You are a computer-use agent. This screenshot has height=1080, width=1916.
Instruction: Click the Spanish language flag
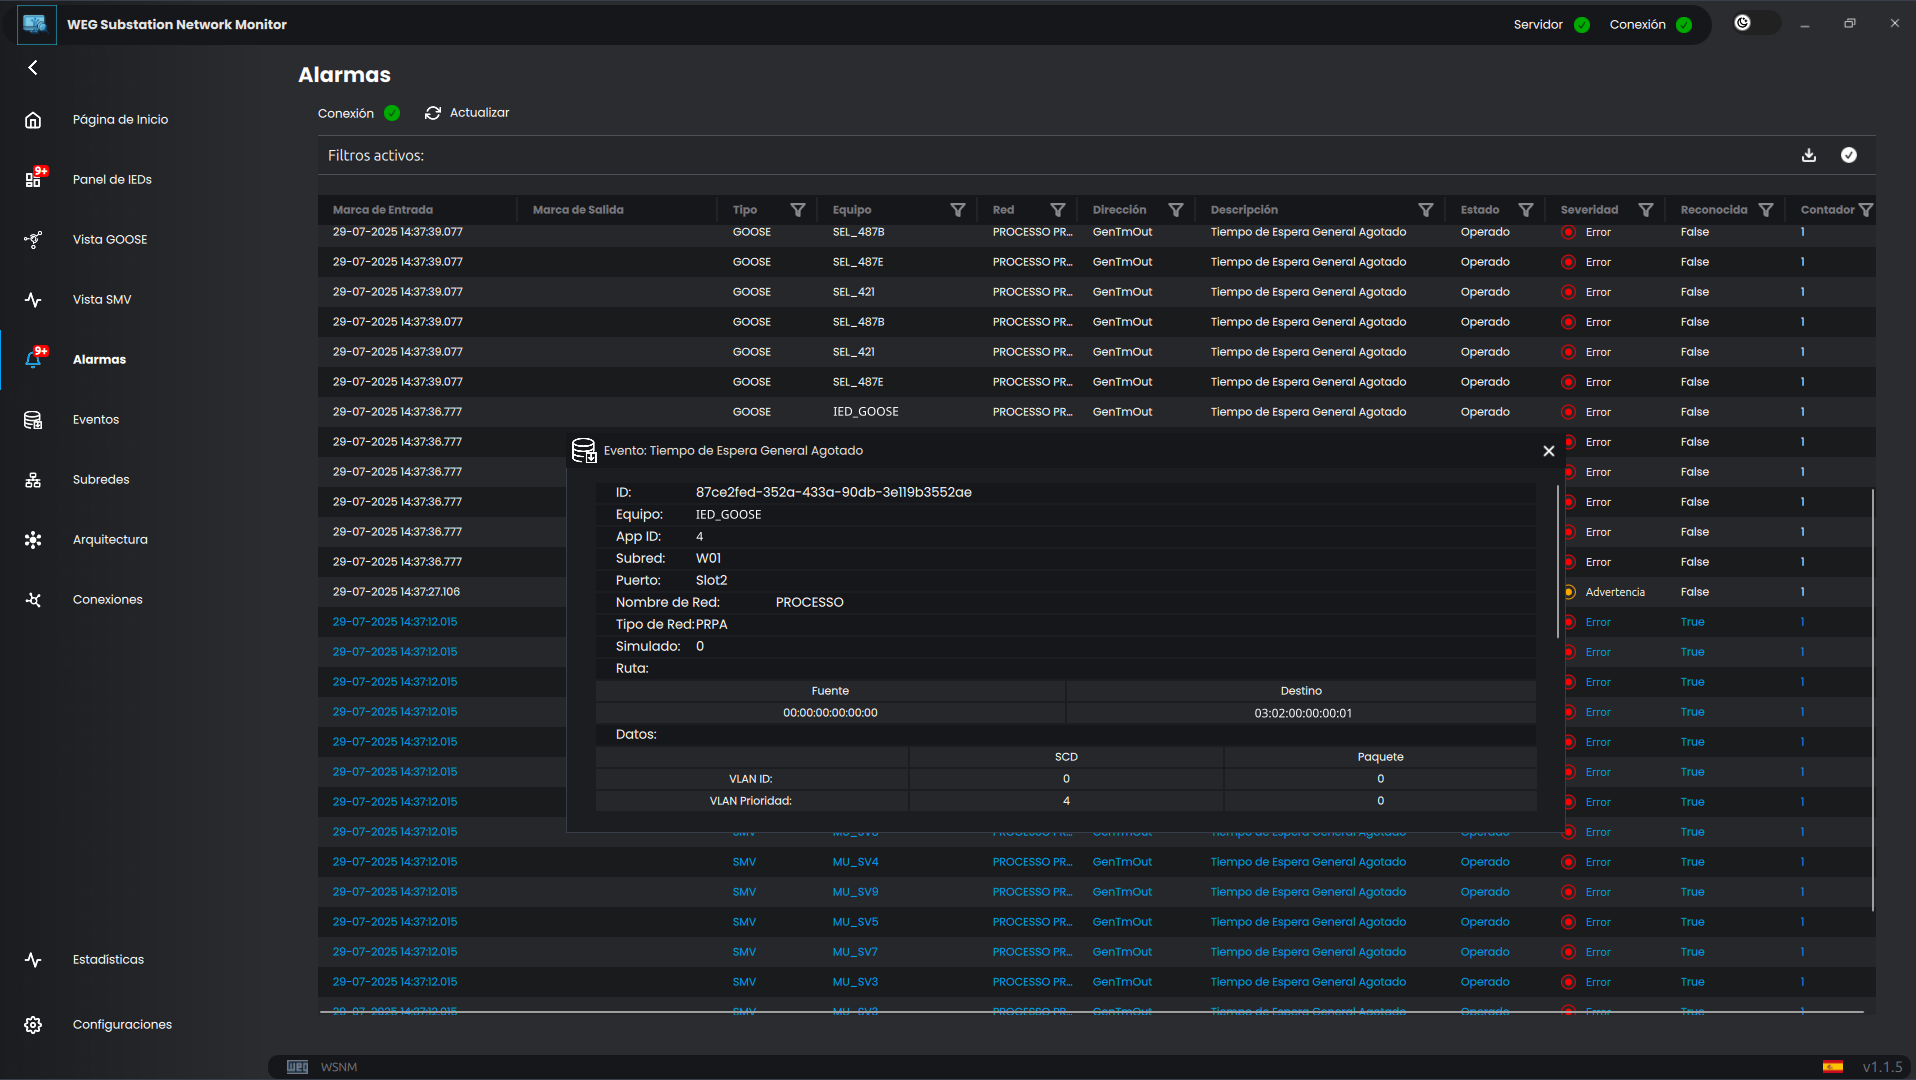1832,1067
